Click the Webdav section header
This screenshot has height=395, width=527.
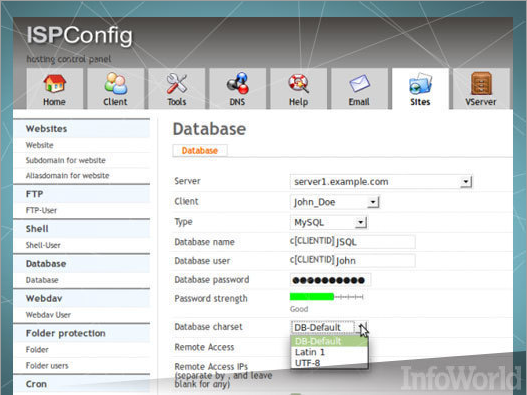(x=81, y=299)
